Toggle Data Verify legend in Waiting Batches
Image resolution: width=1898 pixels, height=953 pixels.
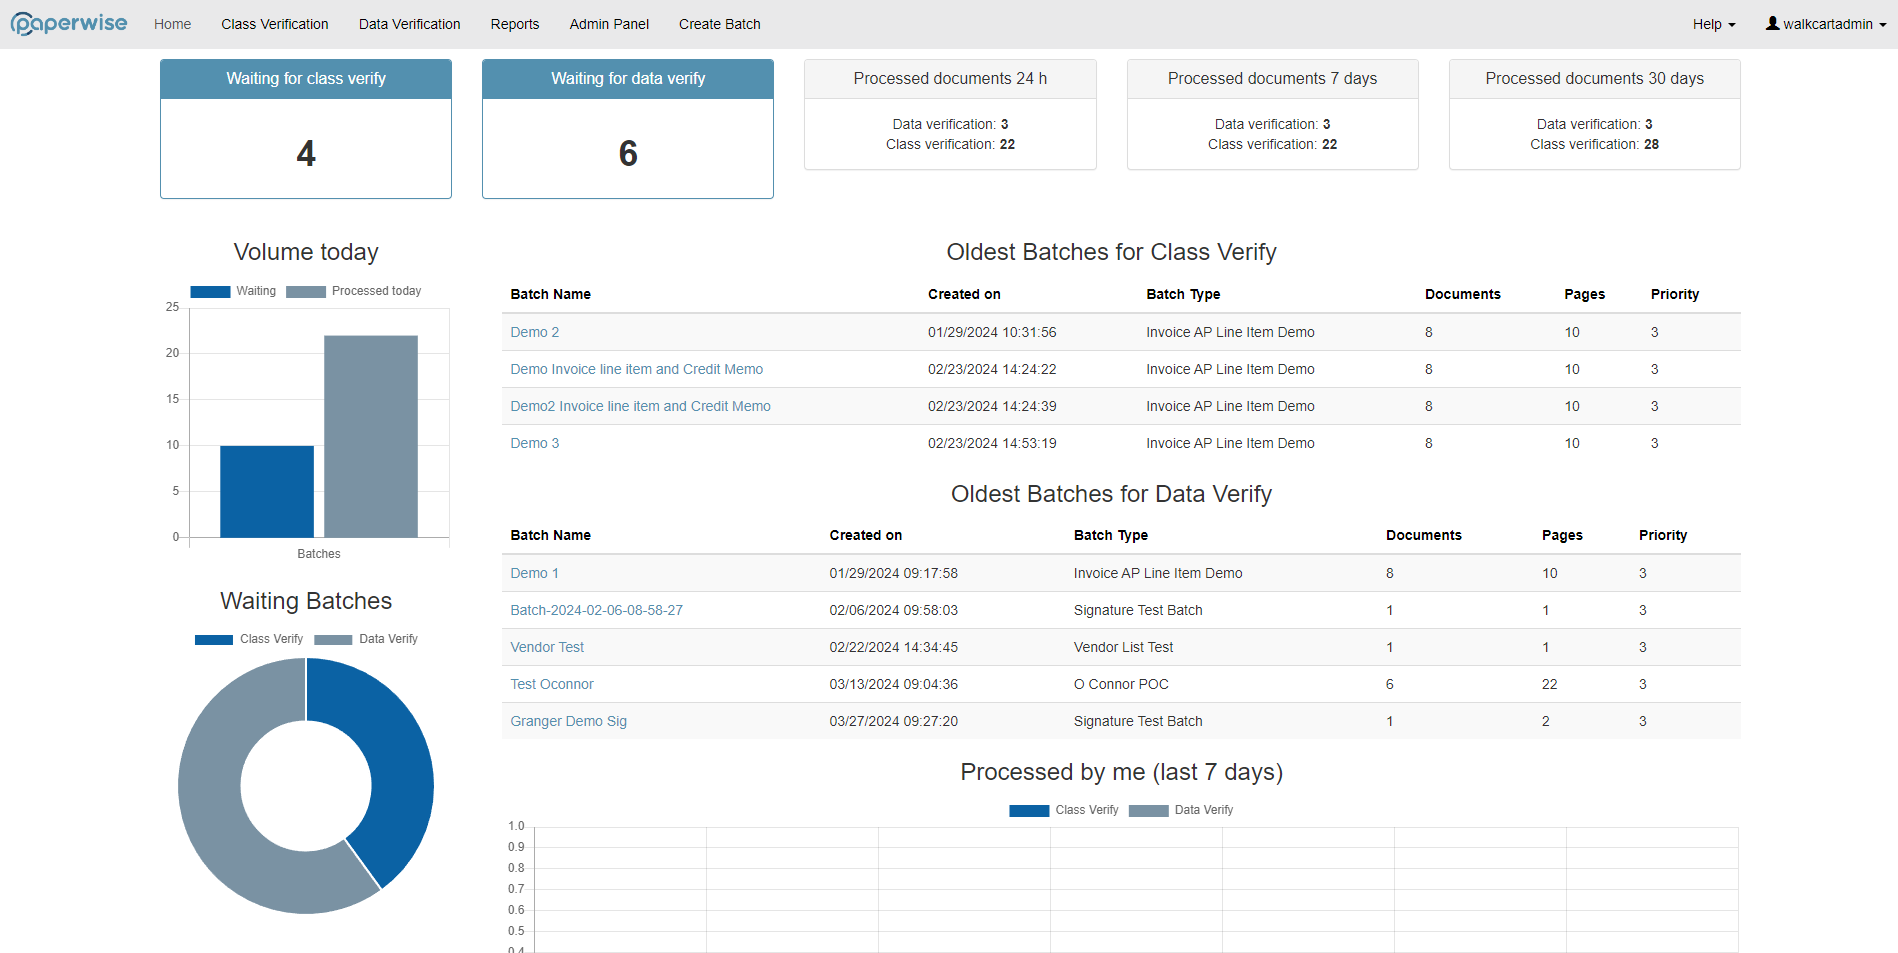point(366,639)
